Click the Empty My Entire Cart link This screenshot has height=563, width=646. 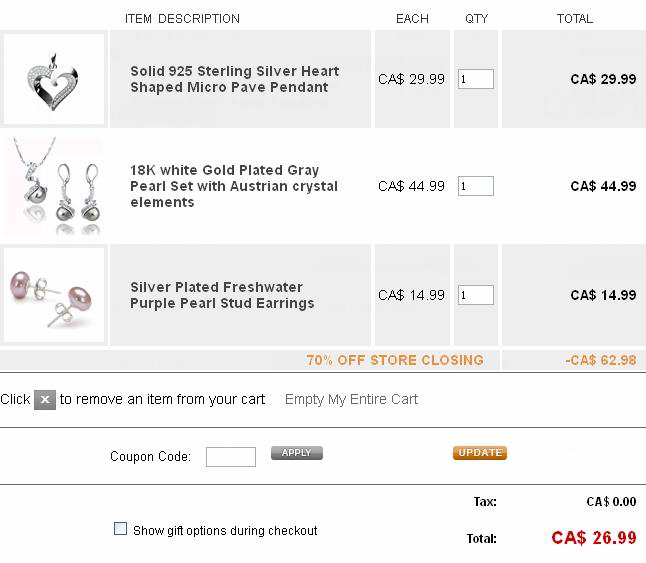pyautogui.click(x=351, y=399)
